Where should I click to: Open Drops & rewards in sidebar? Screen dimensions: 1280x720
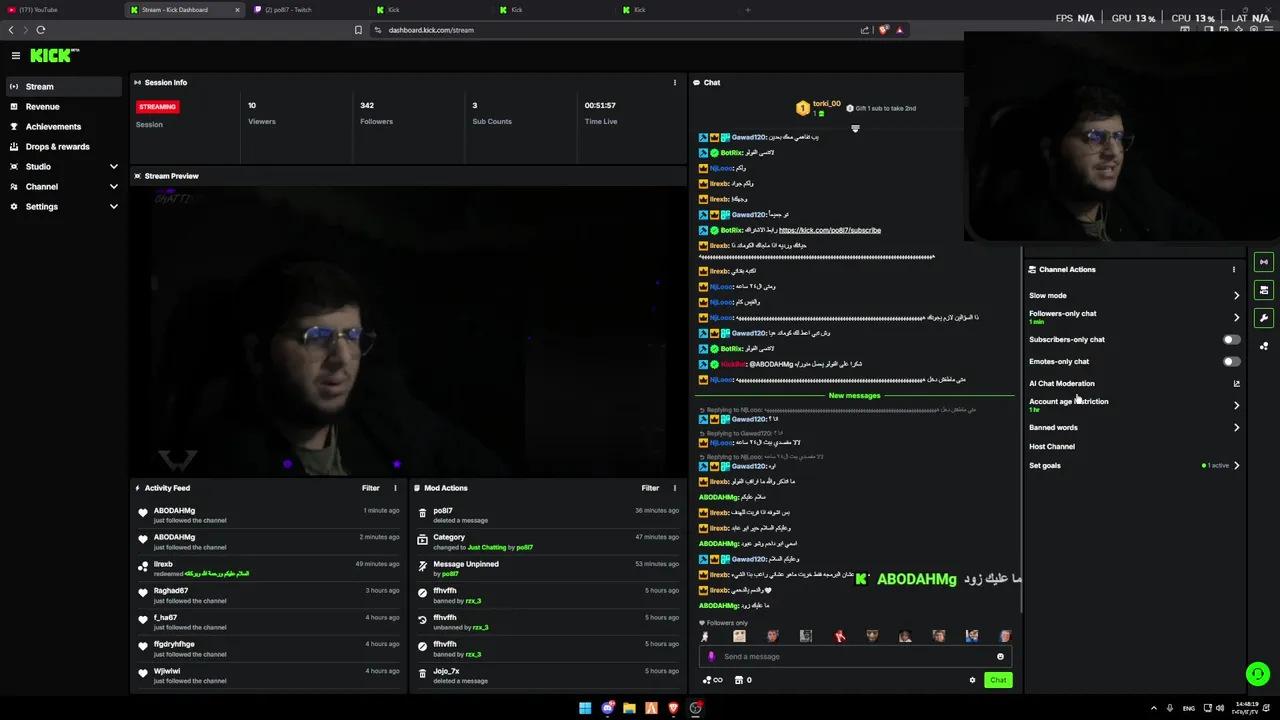point(64,147)
